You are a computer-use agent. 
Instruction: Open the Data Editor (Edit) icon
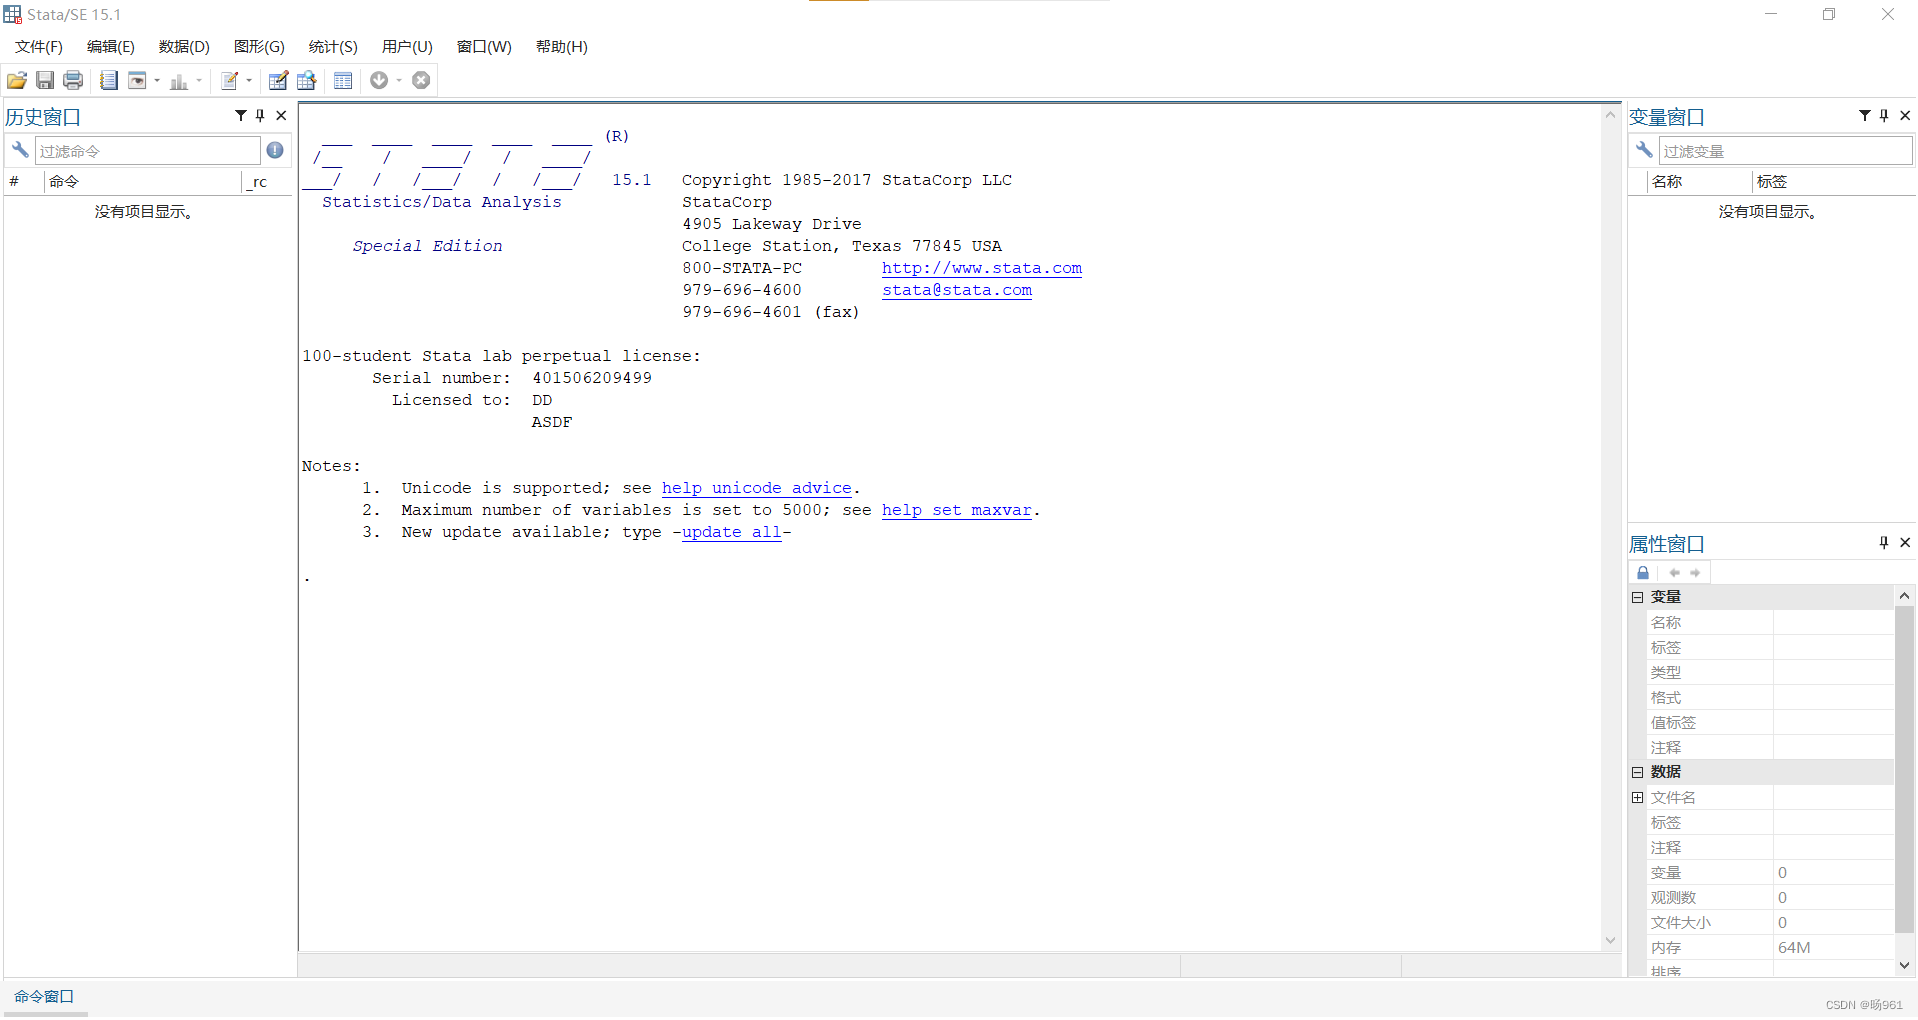[x=279, y=81]
